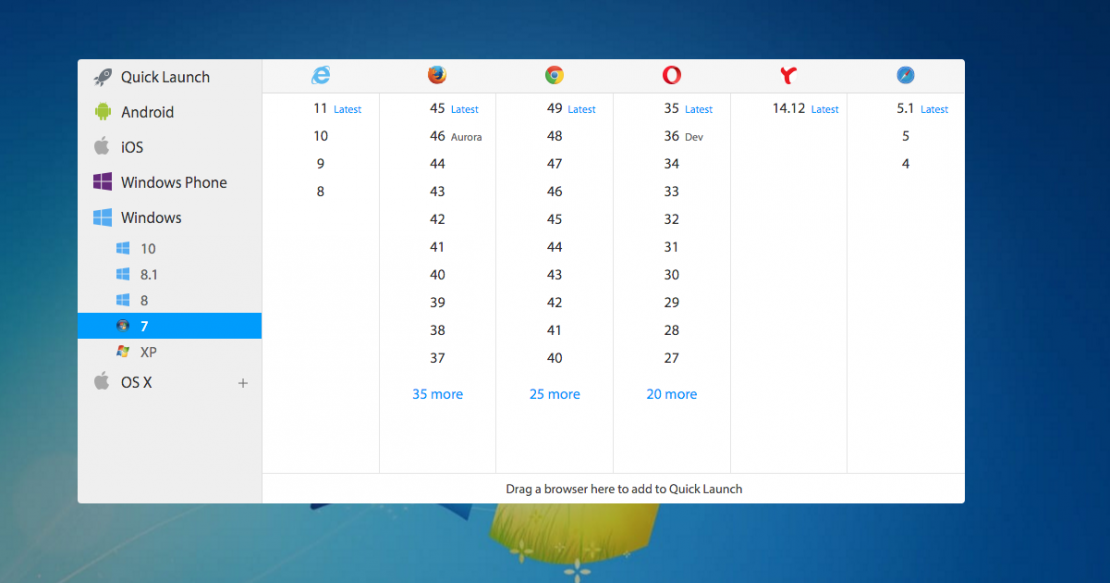Viewport: 1110px width, 583px height.
Task: Select Chrome version 40
Action: click(x=554, y=358)
